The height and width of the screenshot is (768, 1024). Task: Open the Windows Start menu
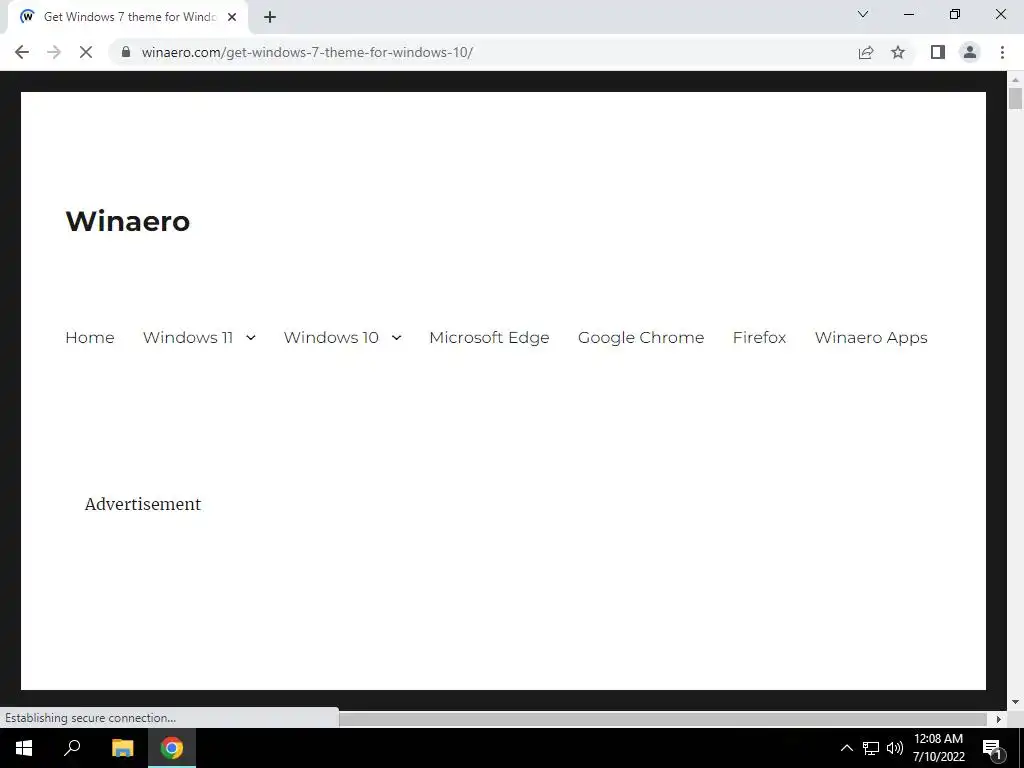[x=24, y=748]
